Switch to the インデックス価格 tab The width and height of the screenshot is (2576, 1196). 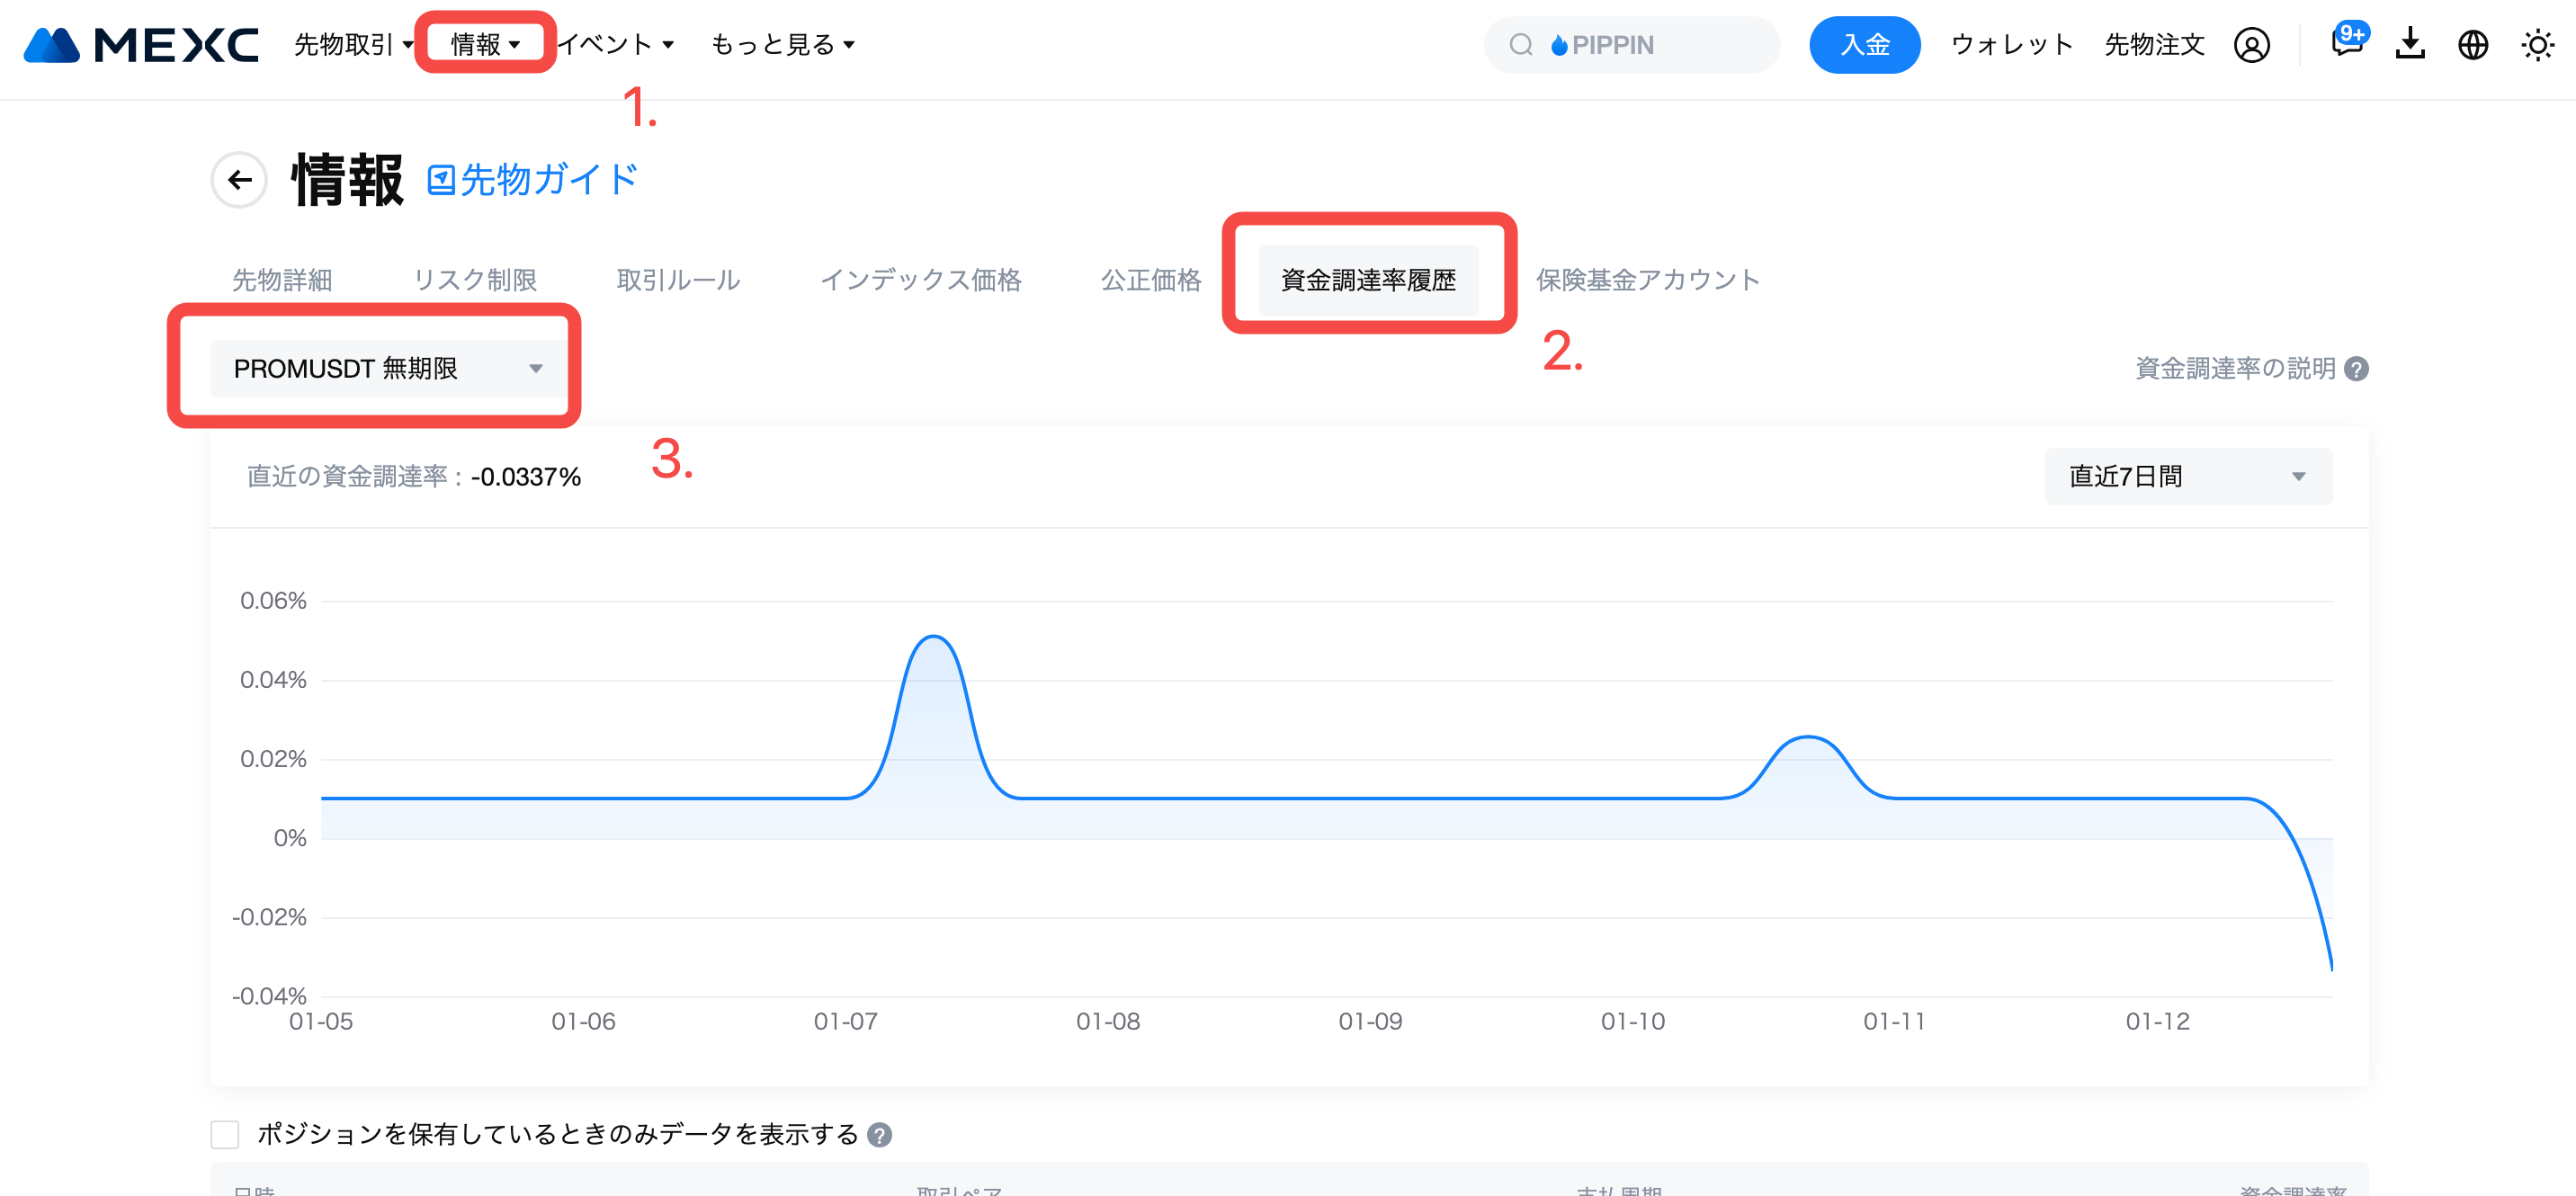pos(920,280)
